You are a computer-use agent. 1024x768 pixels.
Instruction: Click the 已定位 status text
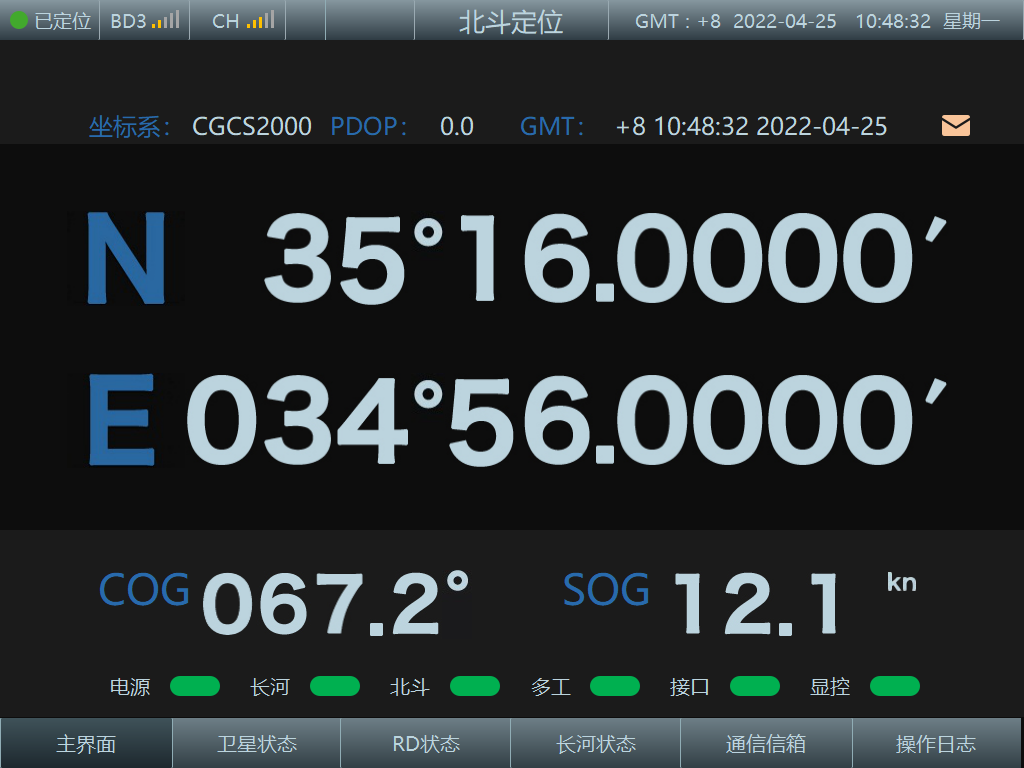tap(63, 21)
